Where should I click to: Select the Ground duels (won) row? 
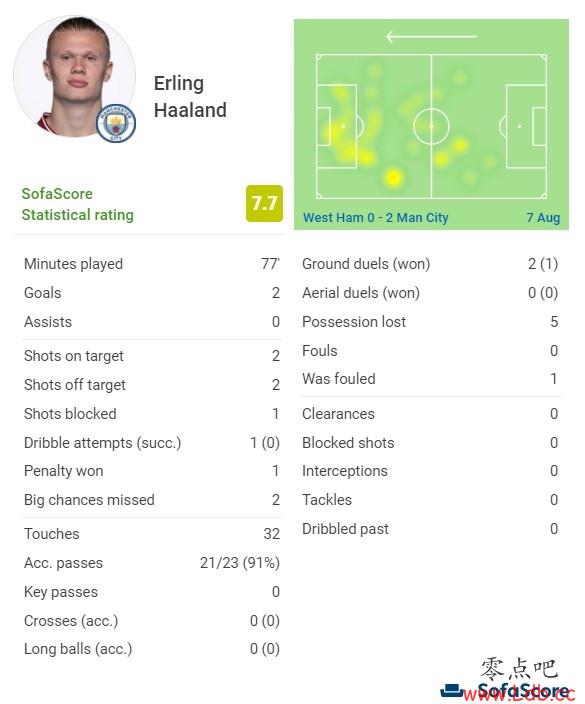(x=430, y=264)
